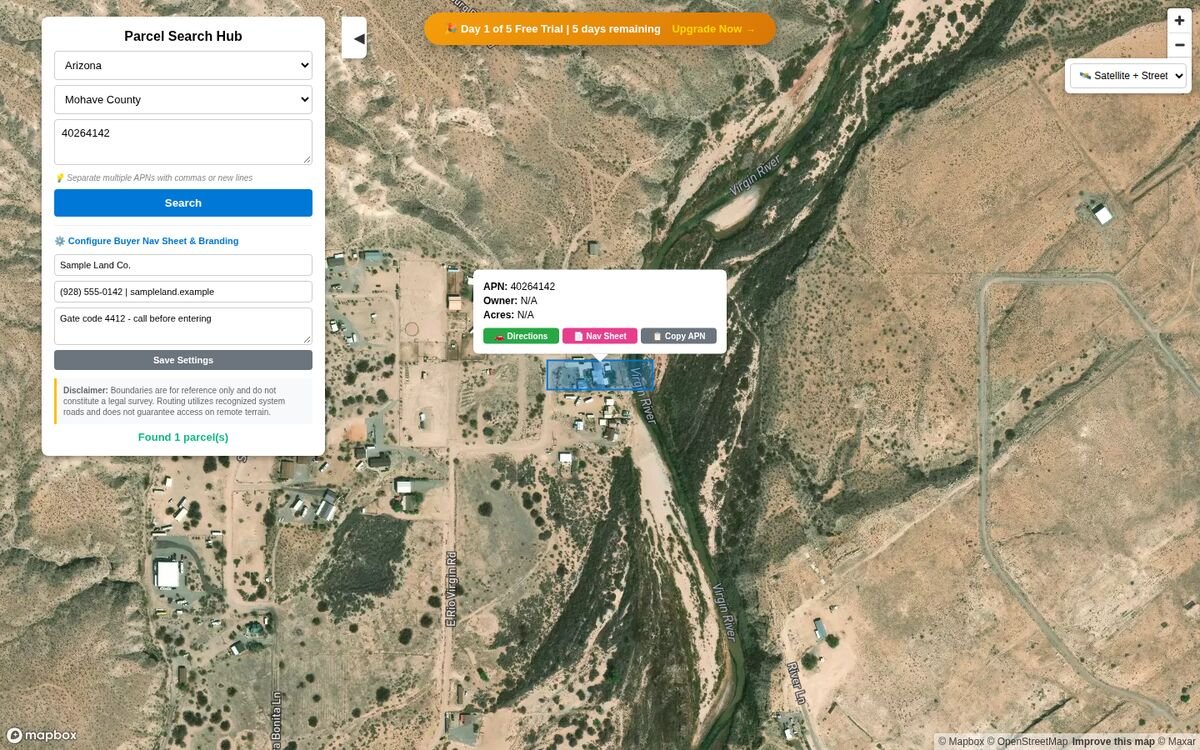
Task: Open the OpenStreetMap attribution link
Action: 1027,742
